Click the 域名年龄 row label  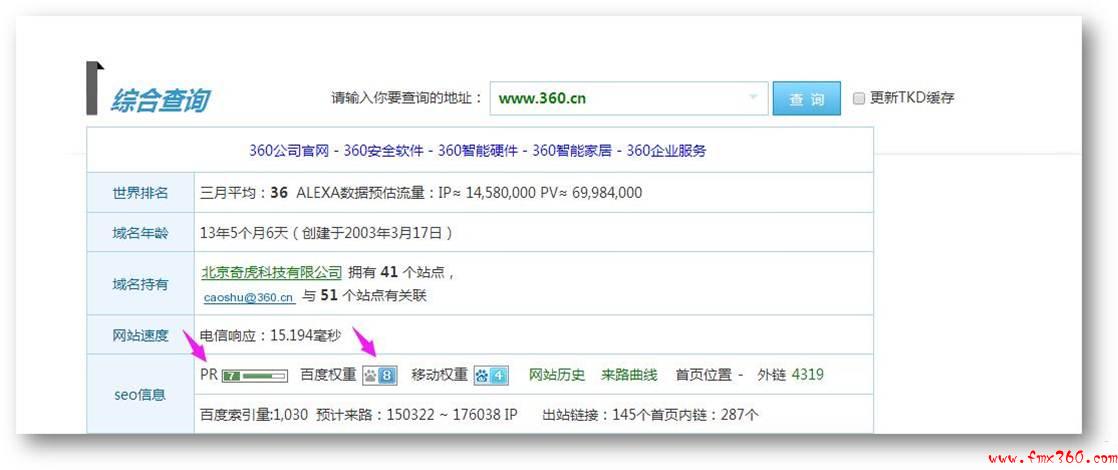pos(140,233)
